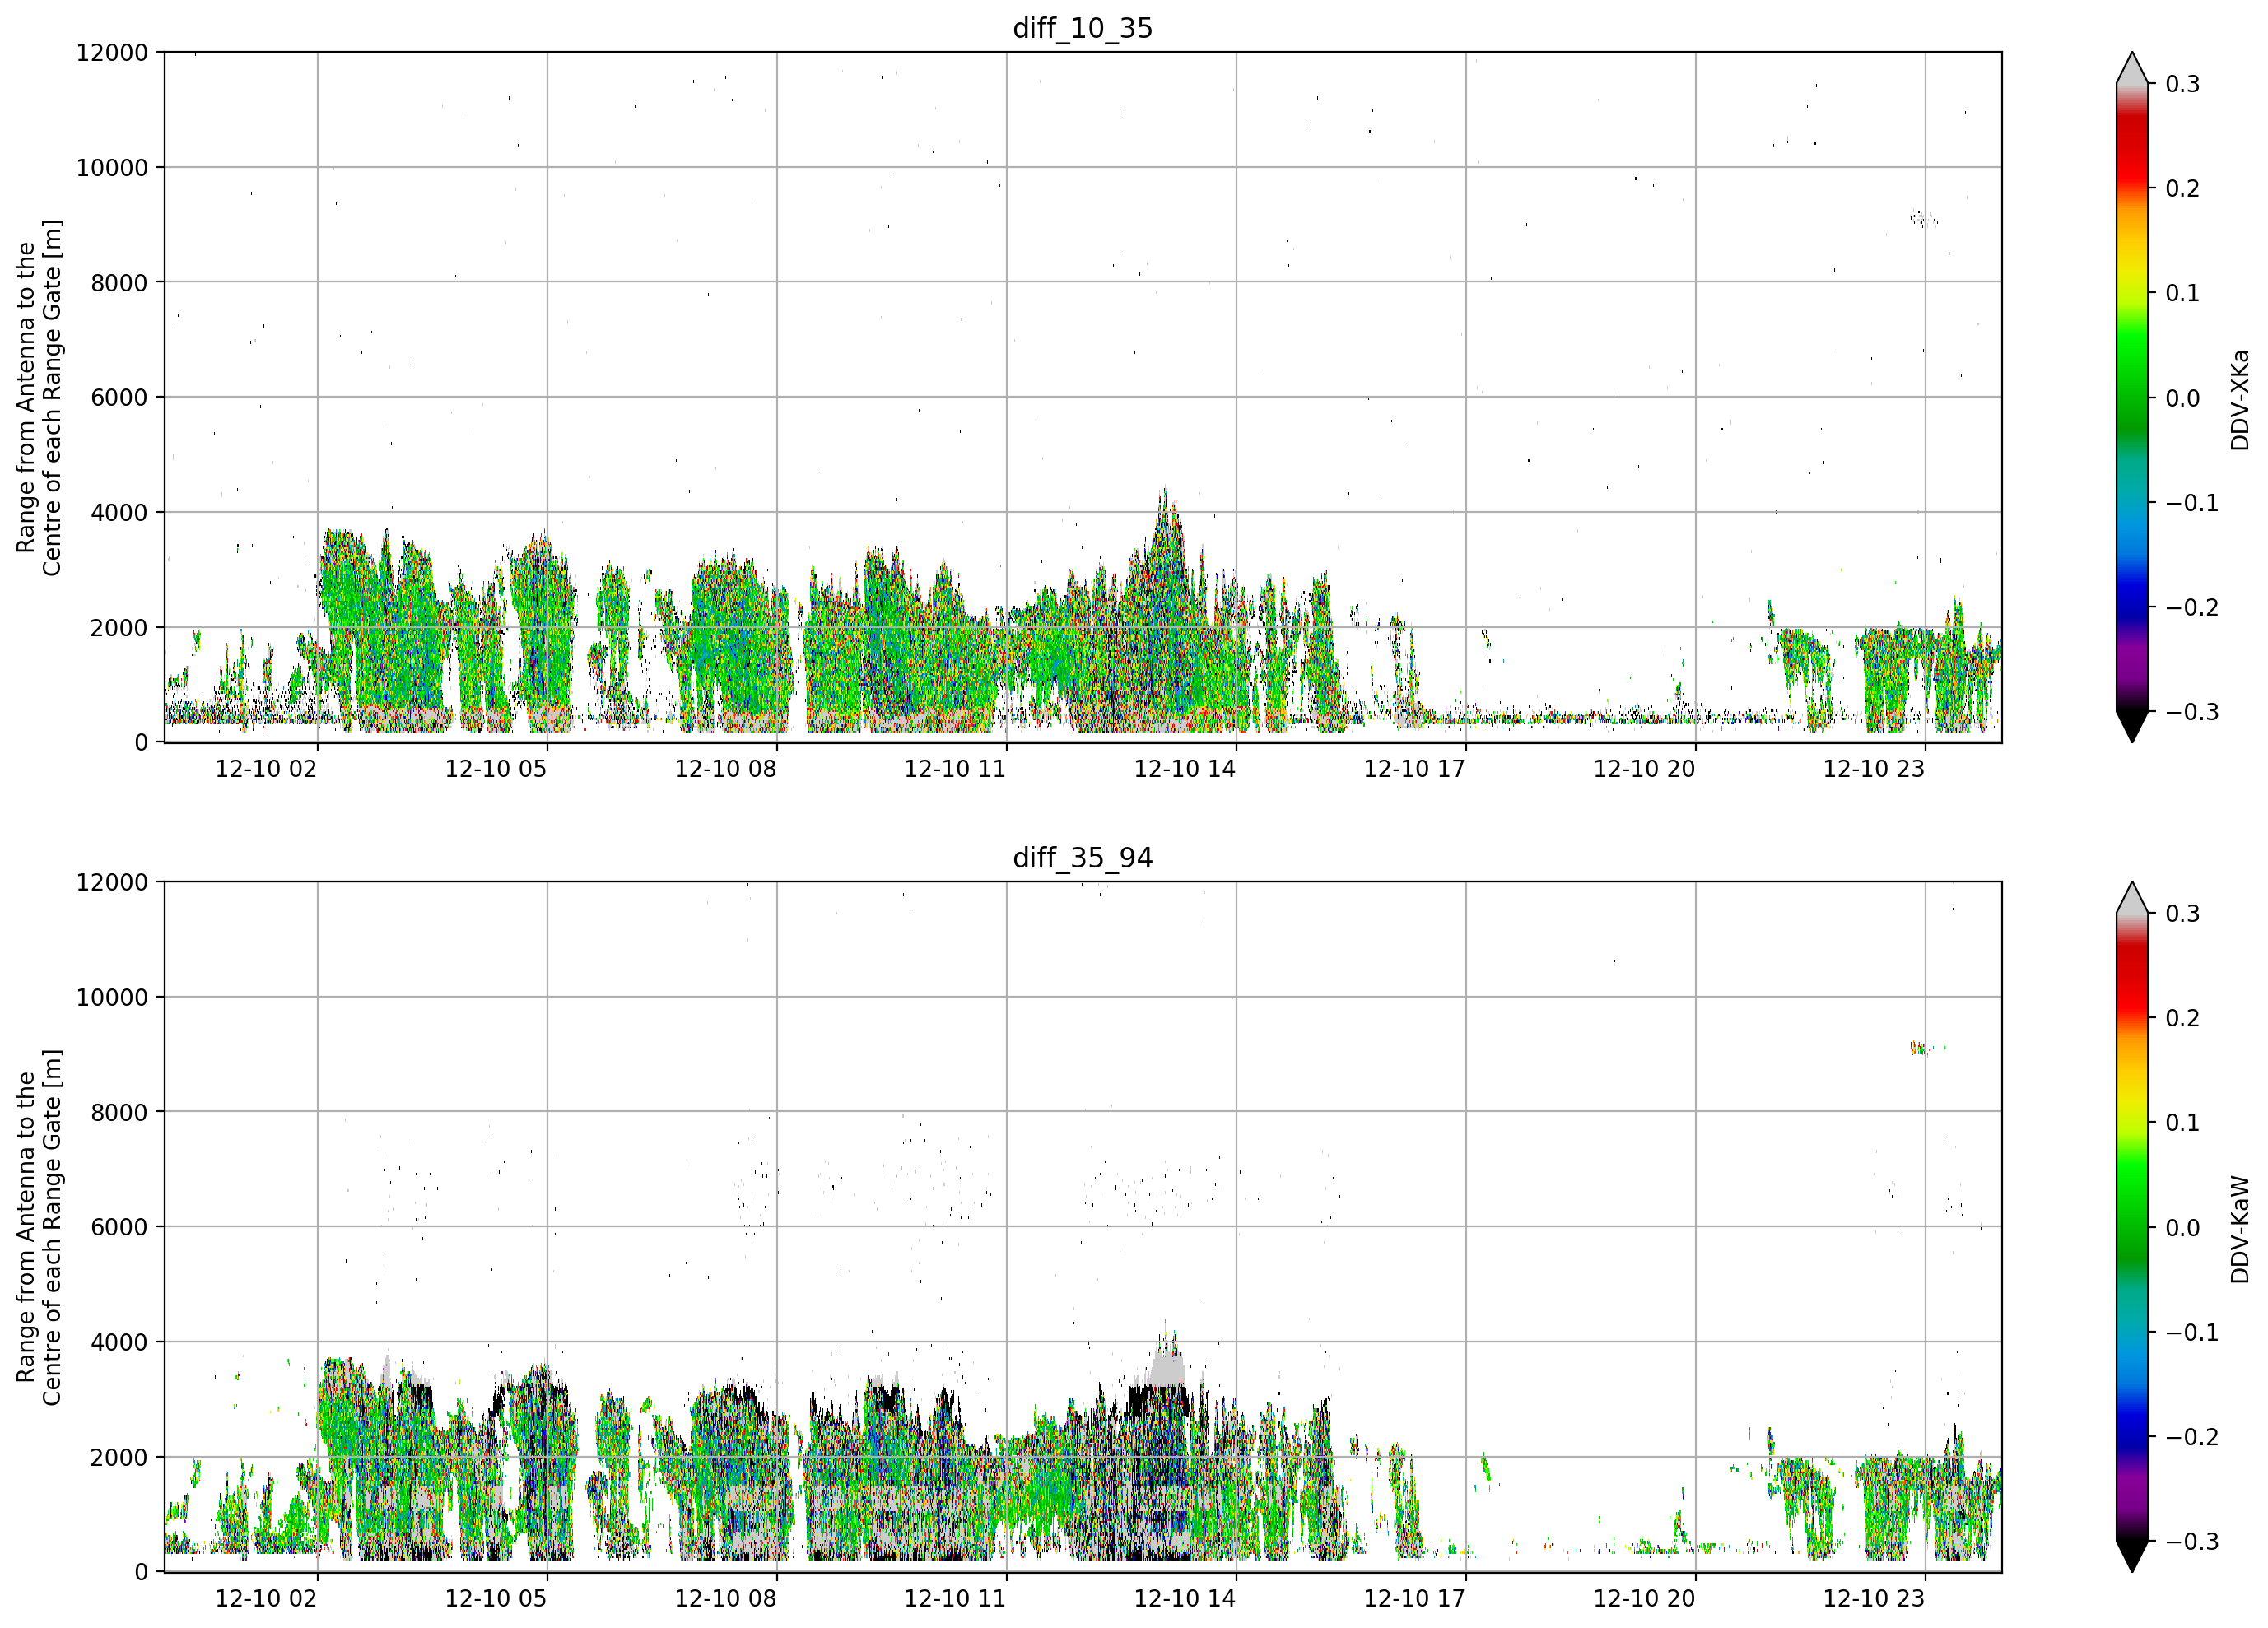Click the 12-10 08 x-tick label in diff_10_35 plot
2268x1628 pixels.
[x=726, y=769]
